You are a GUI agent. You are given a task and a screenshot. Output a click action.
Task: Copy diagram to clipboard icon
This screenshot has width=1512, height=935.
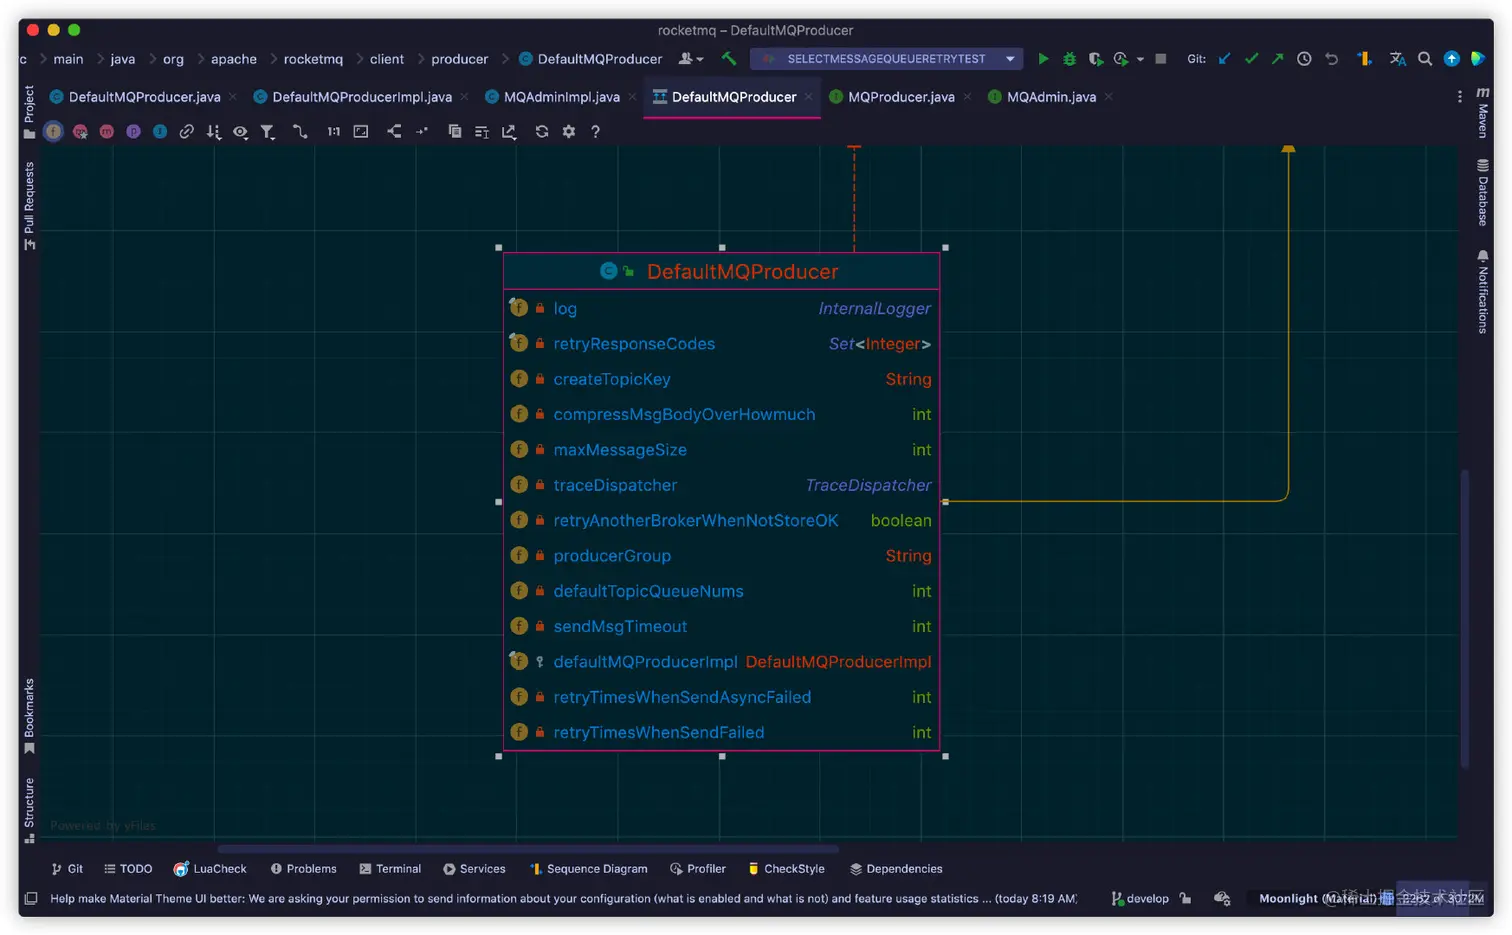[x=455, y=132]
